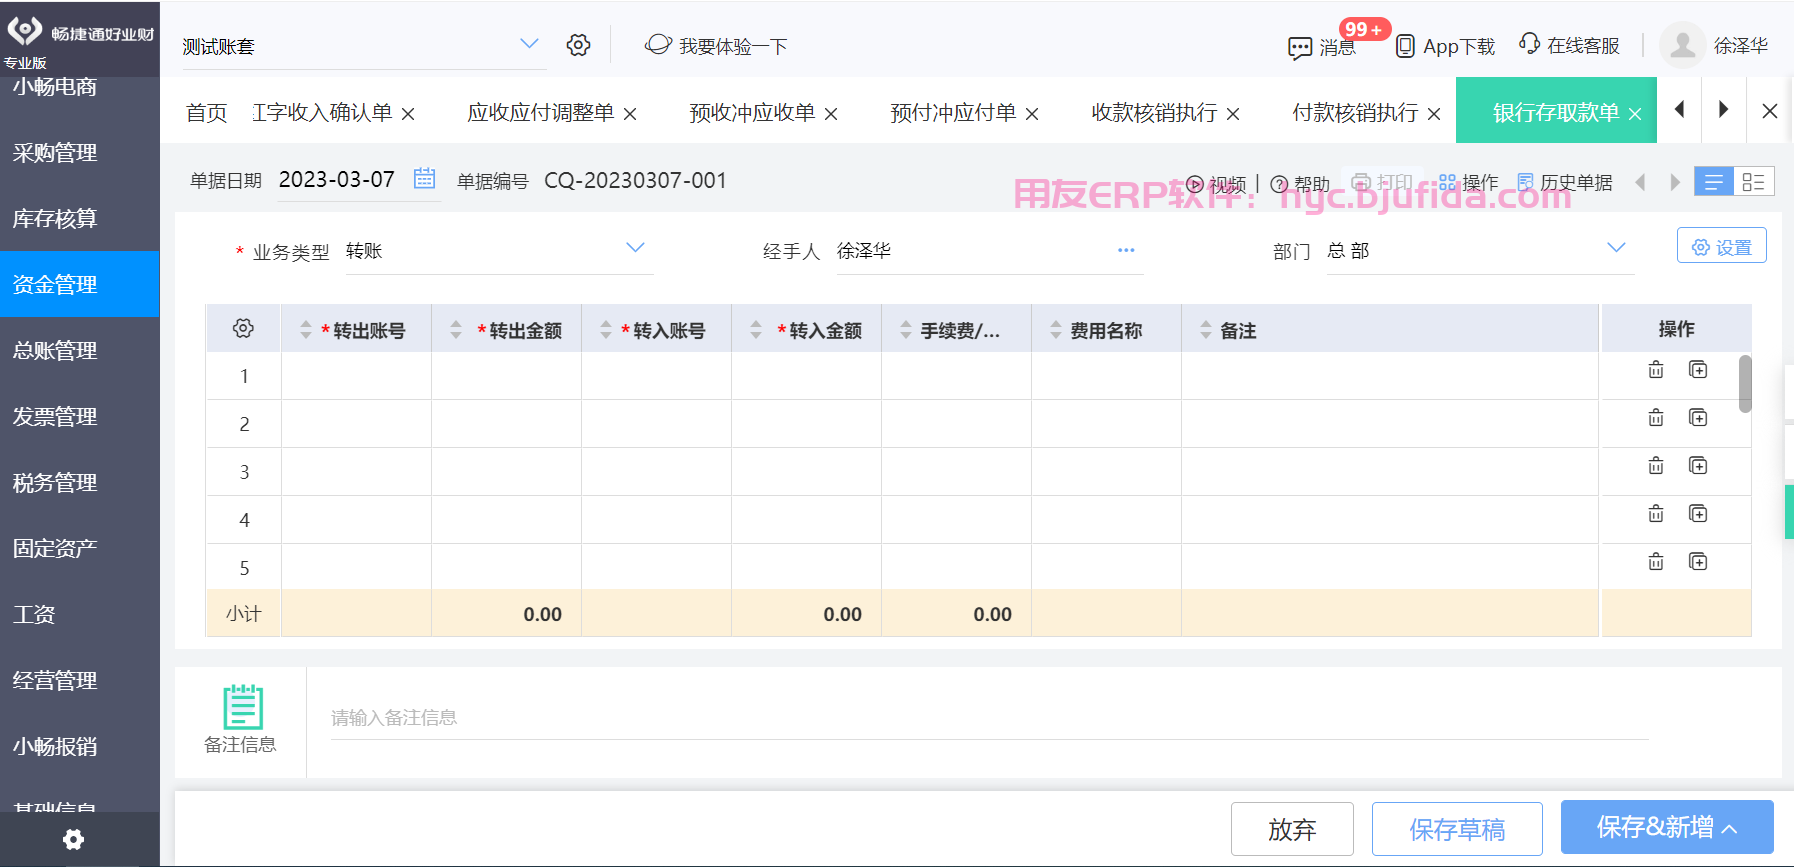
Task: Sort by 转出账号 column
Action: 306,329
